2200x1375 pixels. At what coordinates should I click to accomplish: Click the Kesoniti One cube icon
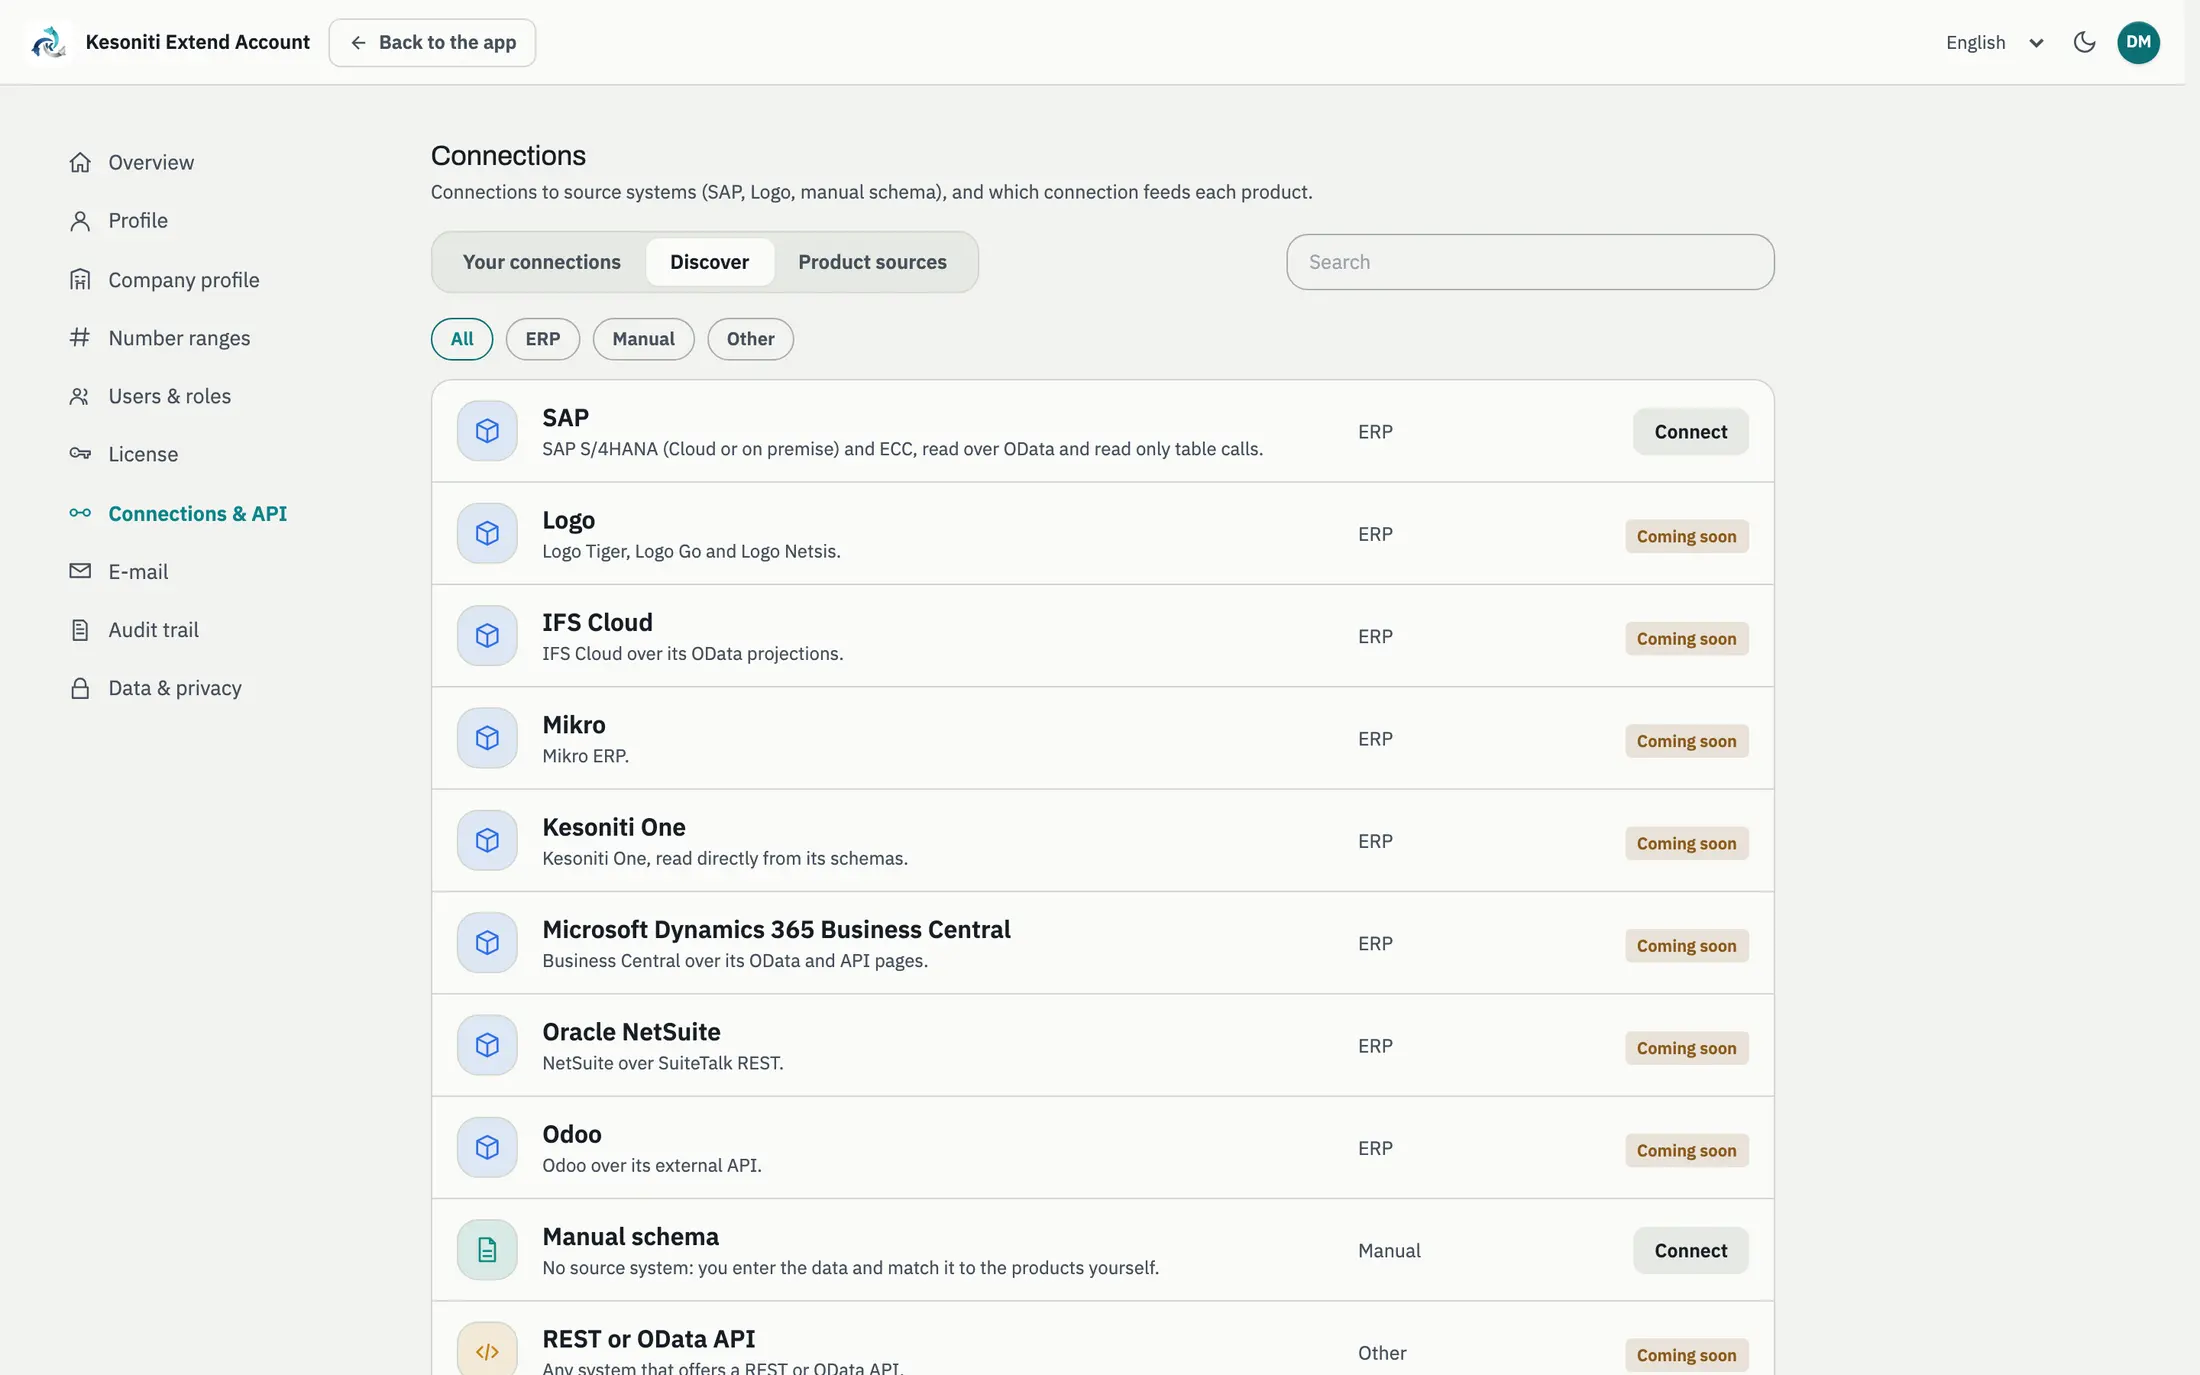pyautogui.click(x=487, y=840)
